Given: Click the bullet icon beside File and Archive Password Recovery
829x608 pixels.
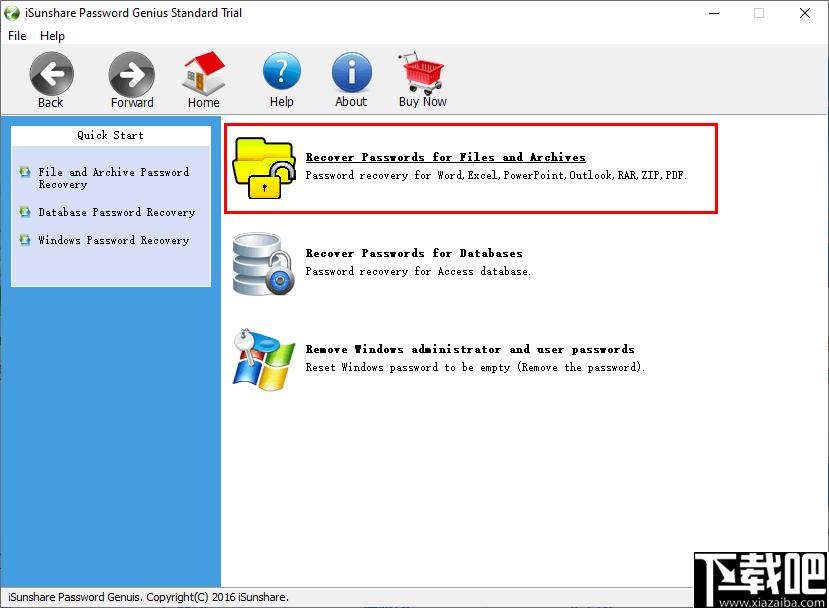Looking at the screenshot, I should tap(25, 172).
